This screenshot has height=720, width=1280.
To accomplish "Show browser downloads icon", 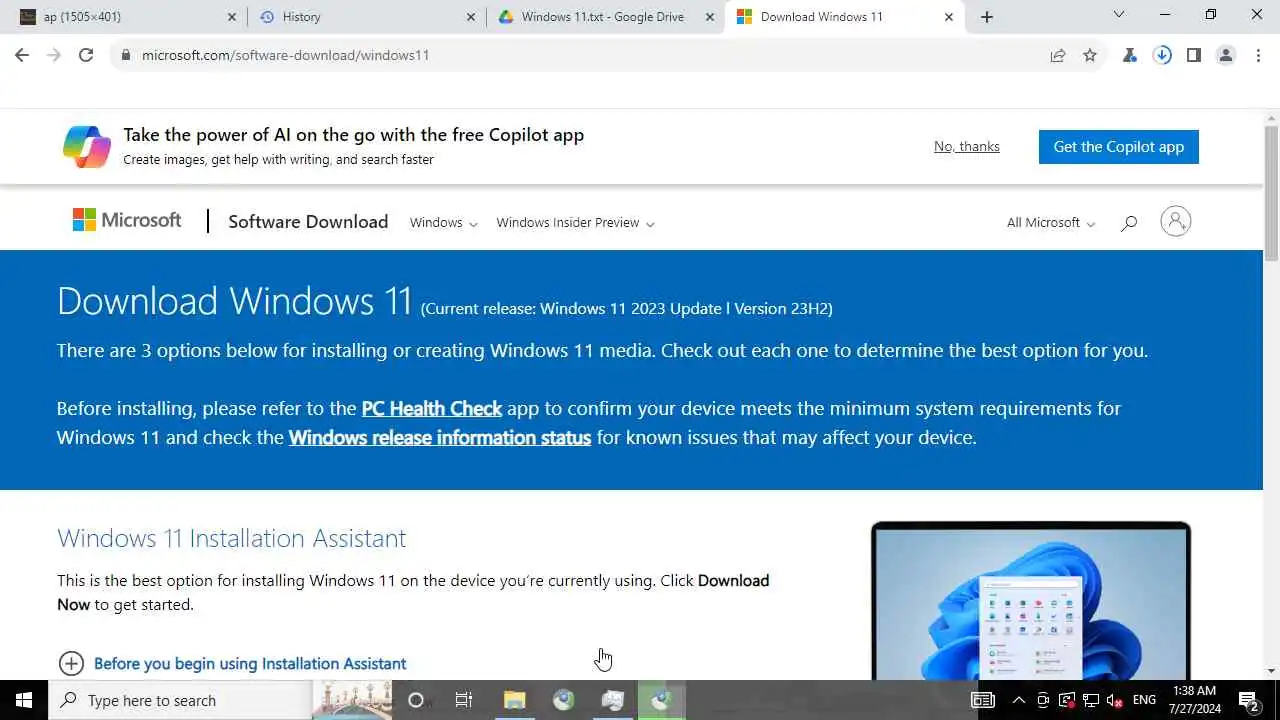I will (x=1162, y=56).
